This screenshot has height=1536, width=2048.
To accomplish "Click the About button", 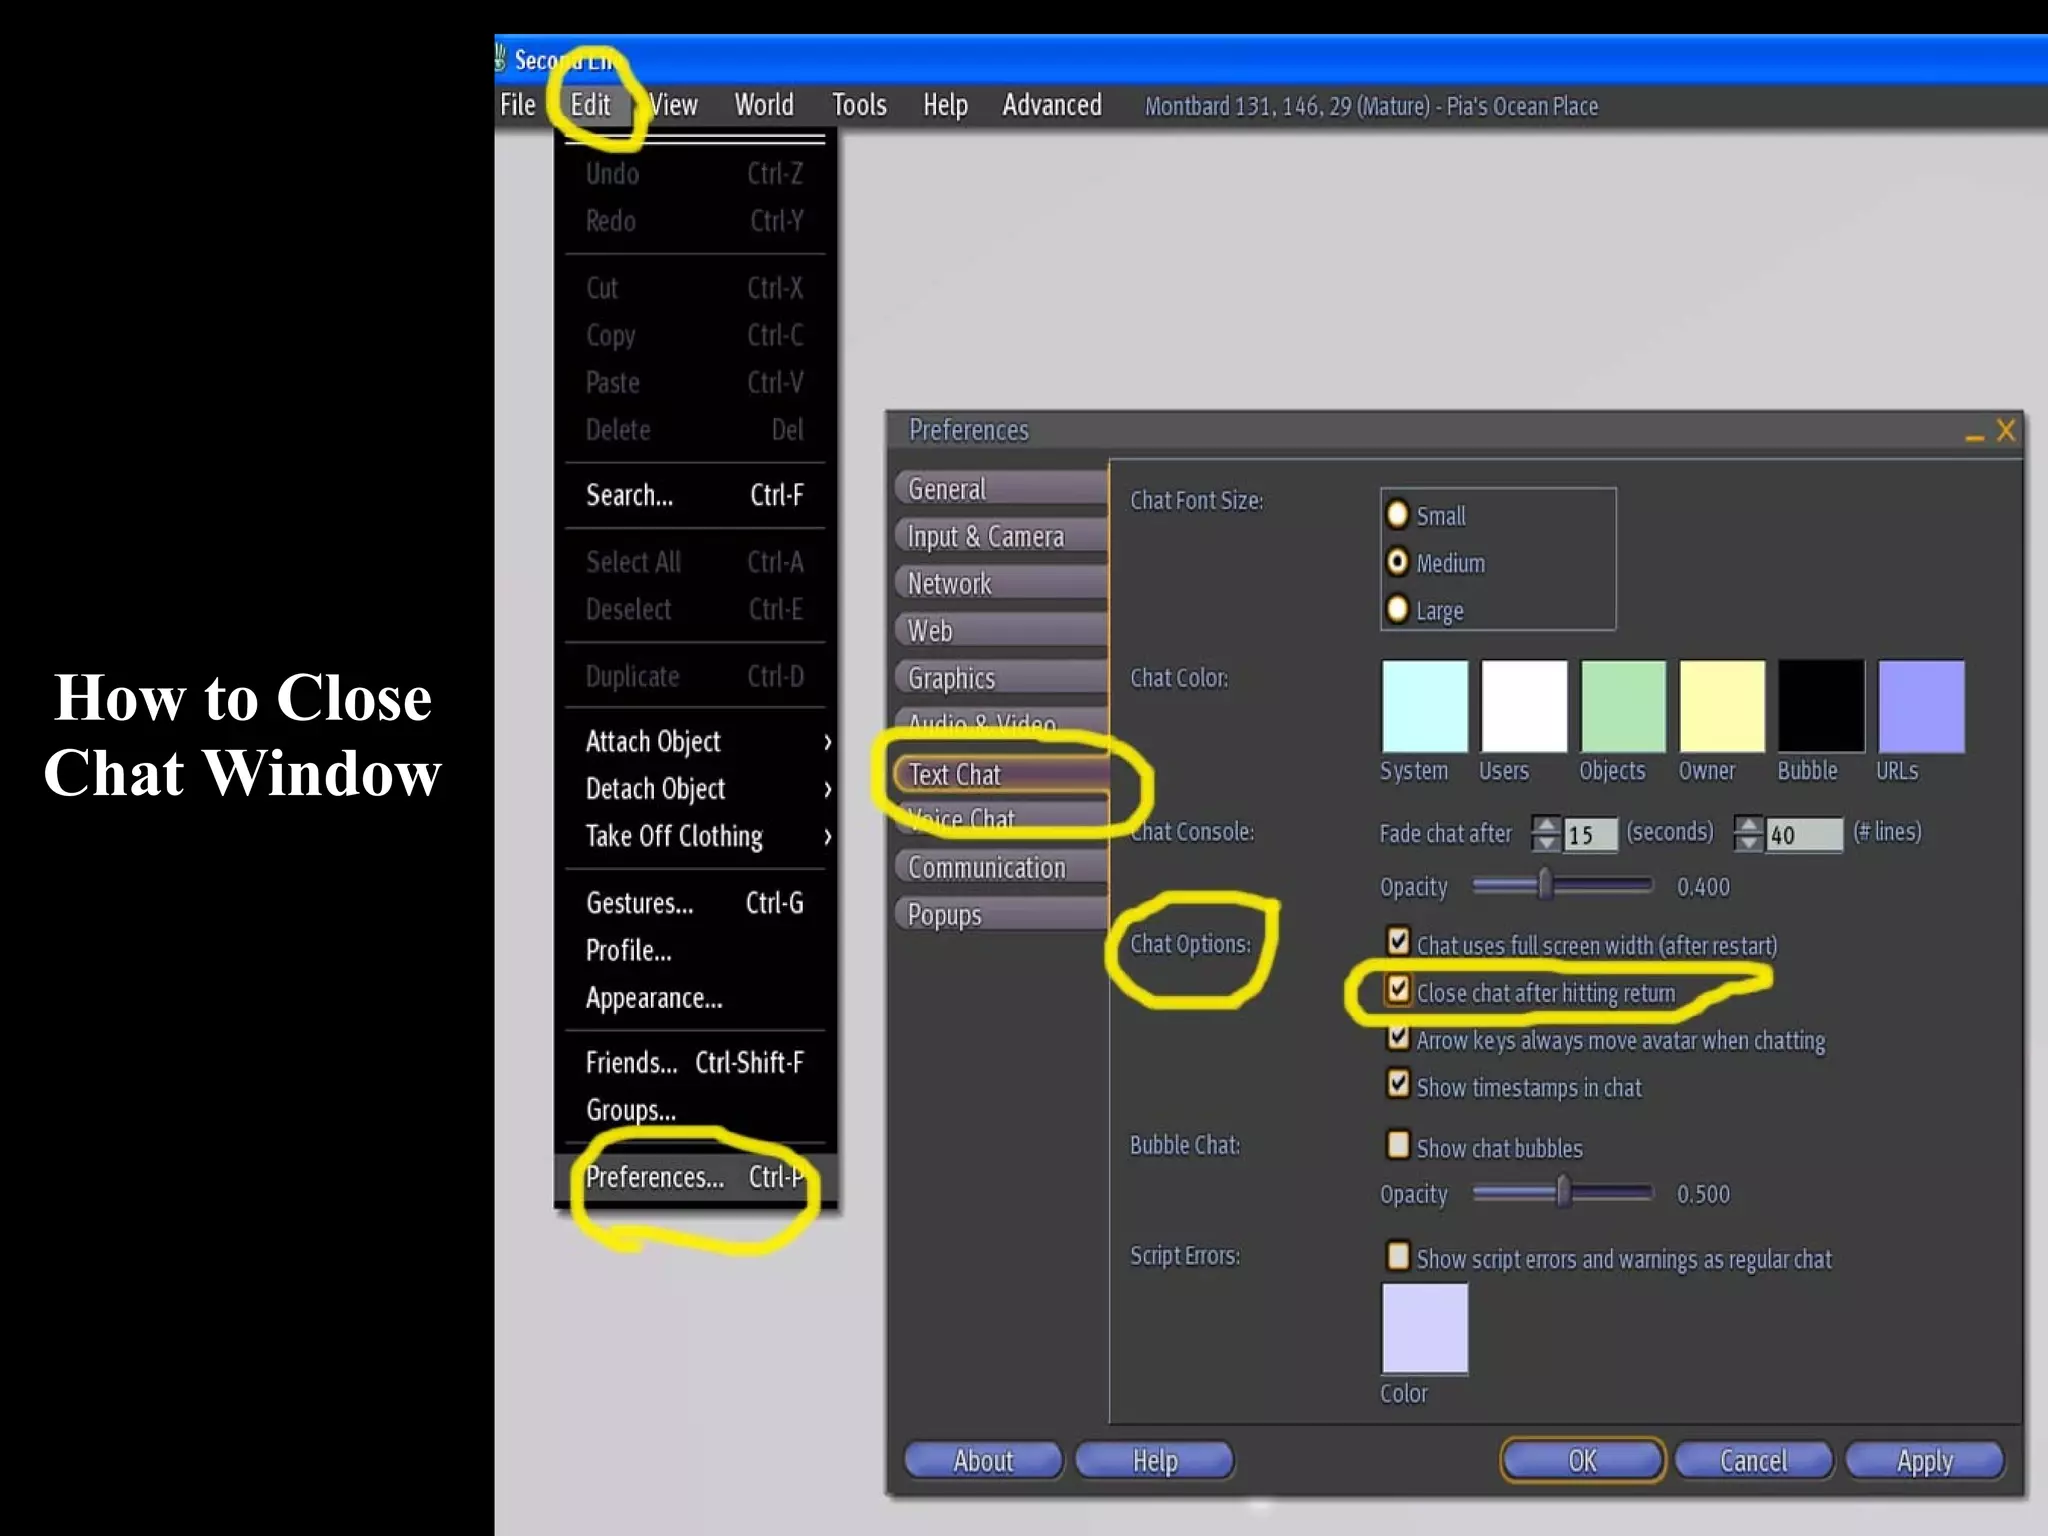I will coord(983,1461).
